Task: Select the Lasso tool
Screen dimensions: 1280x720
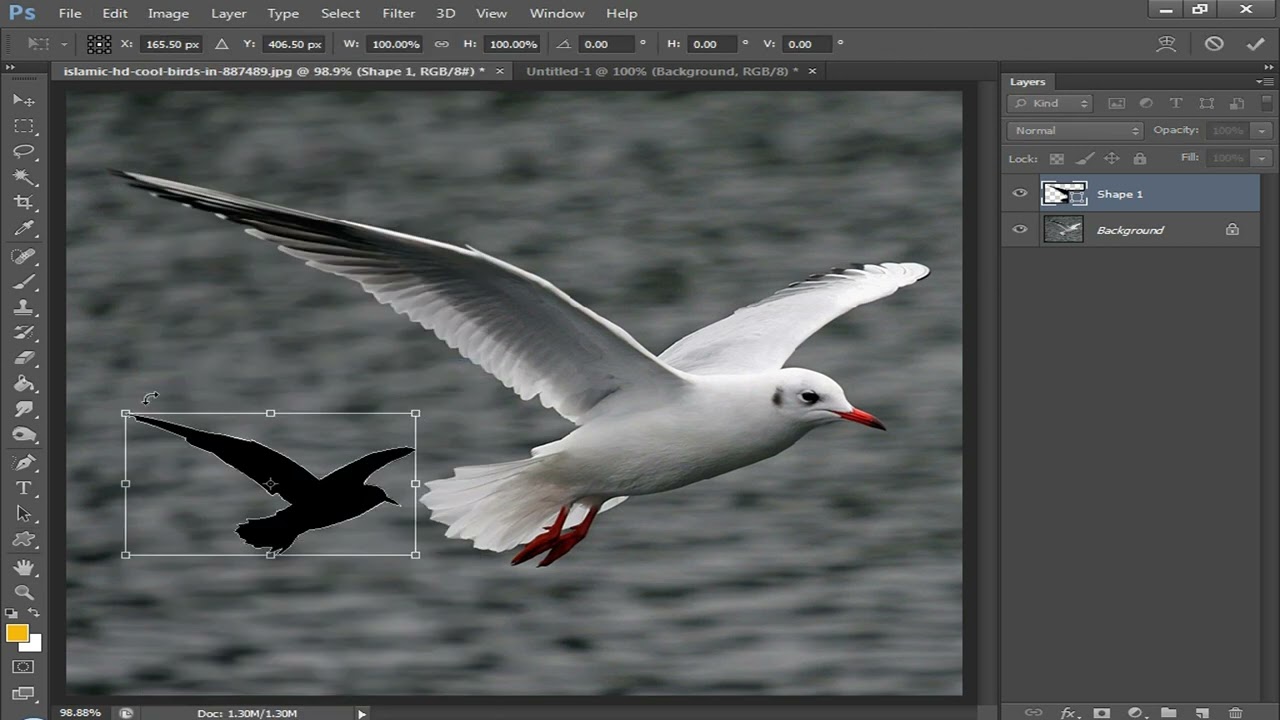Action: tap(23, 152)
